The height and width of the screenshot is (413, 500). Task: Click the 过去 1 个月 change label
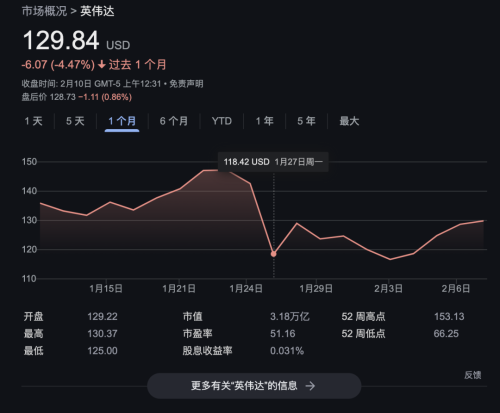click(137, 65)
